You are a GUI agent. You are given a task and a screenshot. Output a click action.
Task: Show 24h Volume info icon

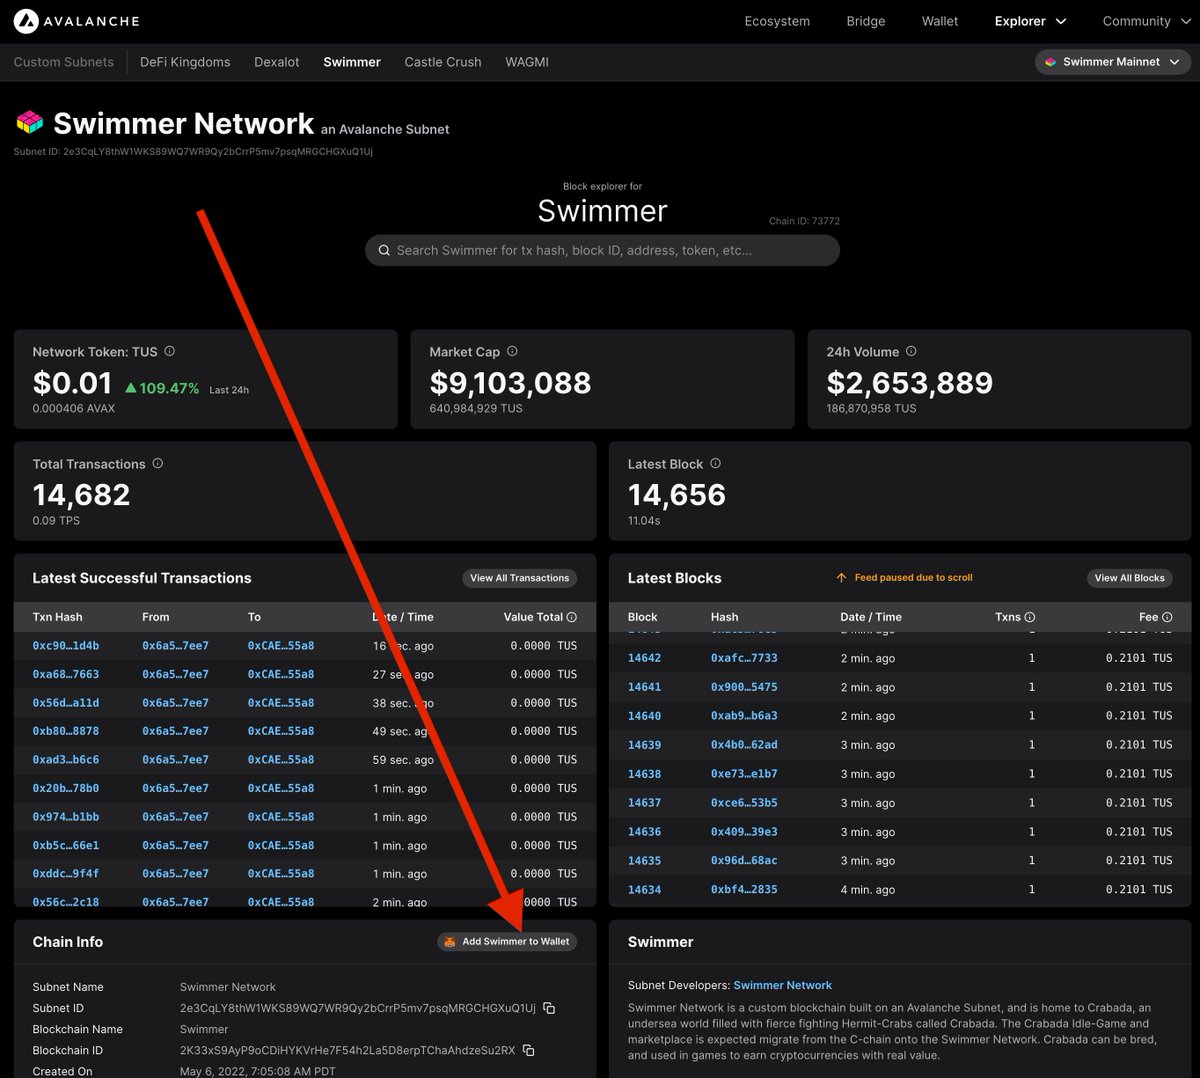(x=911, y=351)
